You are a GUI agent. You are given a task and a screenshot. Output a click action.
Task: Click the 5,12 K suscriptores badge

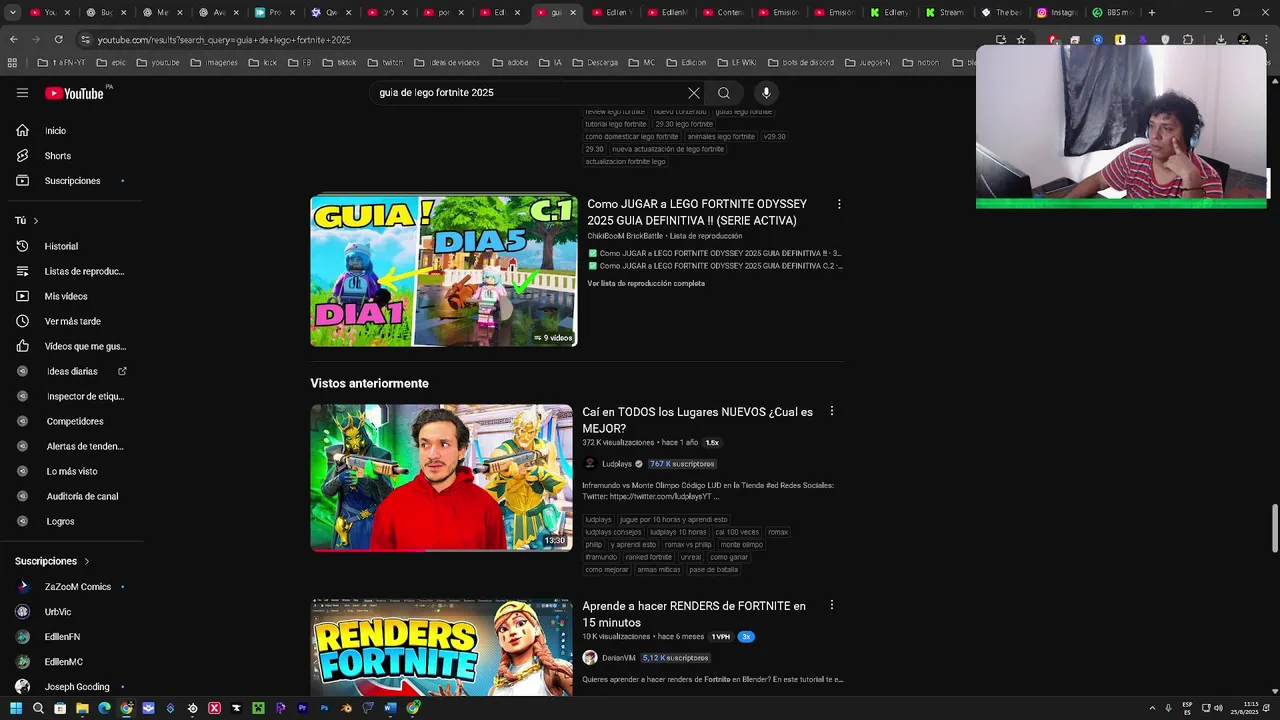pyautogui.click(x=675, y=658)
